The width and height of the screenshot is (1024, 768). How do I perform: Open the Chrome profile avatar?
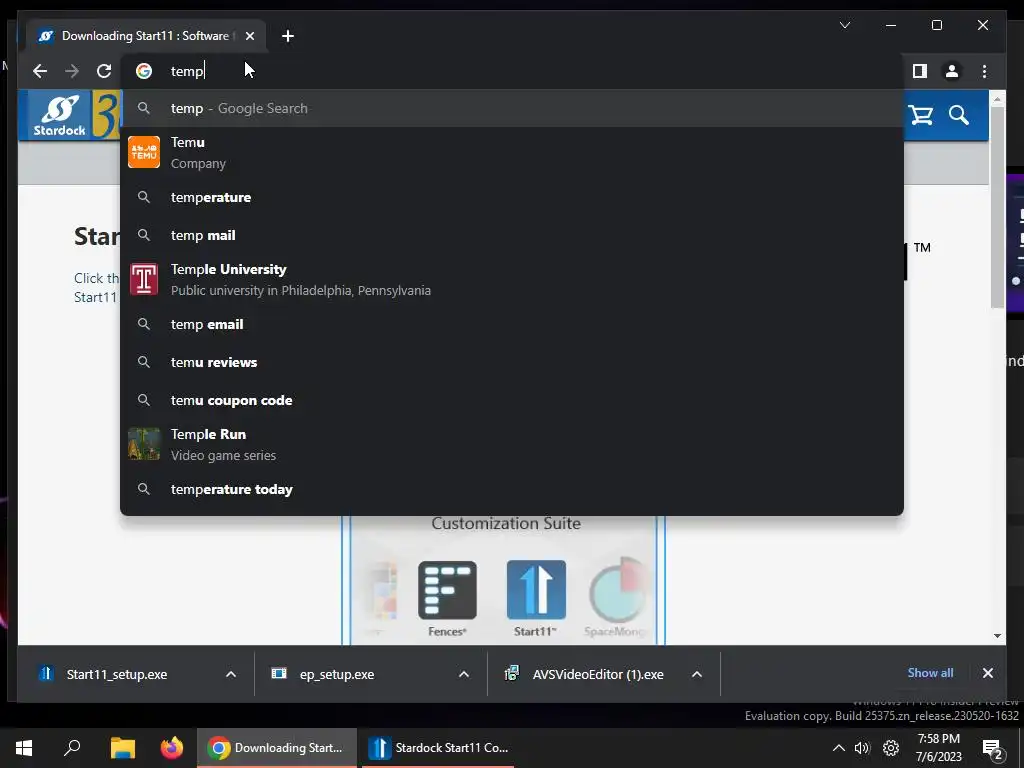click(952, 71)
